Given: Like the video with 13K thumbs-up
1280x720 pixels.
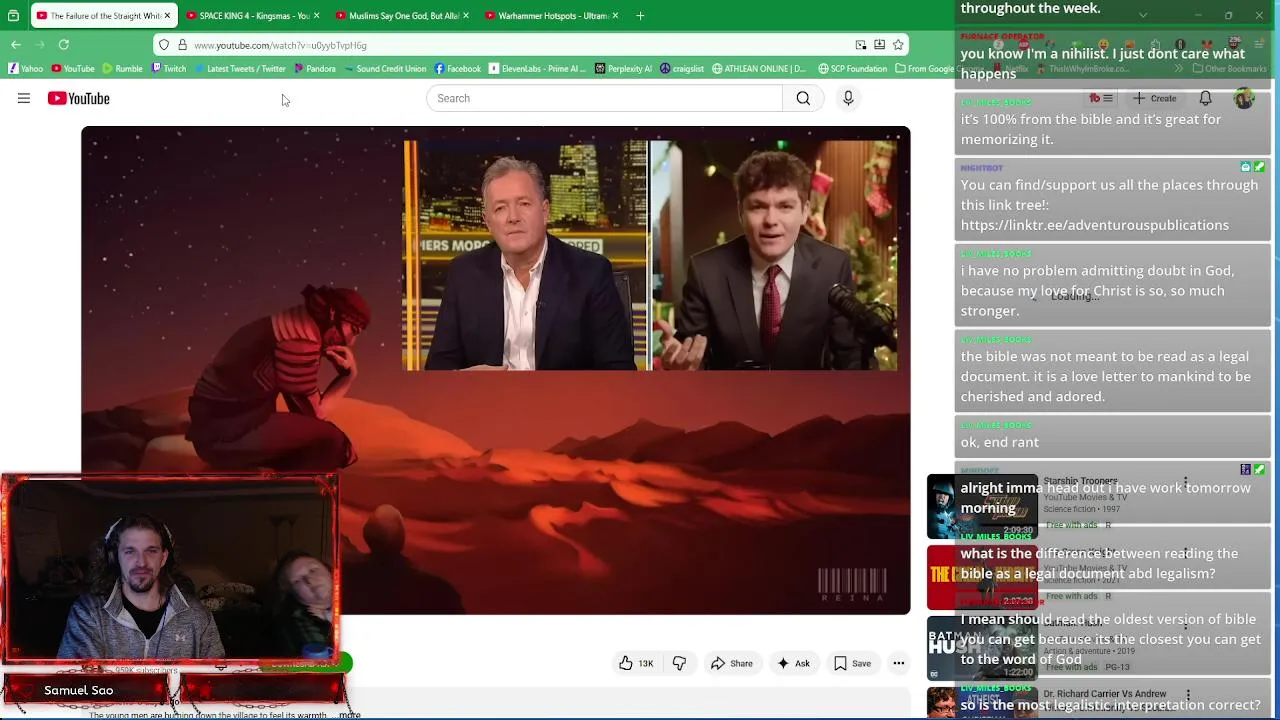Looking at the screenshot, I should pyautogui.click(x=636, y=663).
